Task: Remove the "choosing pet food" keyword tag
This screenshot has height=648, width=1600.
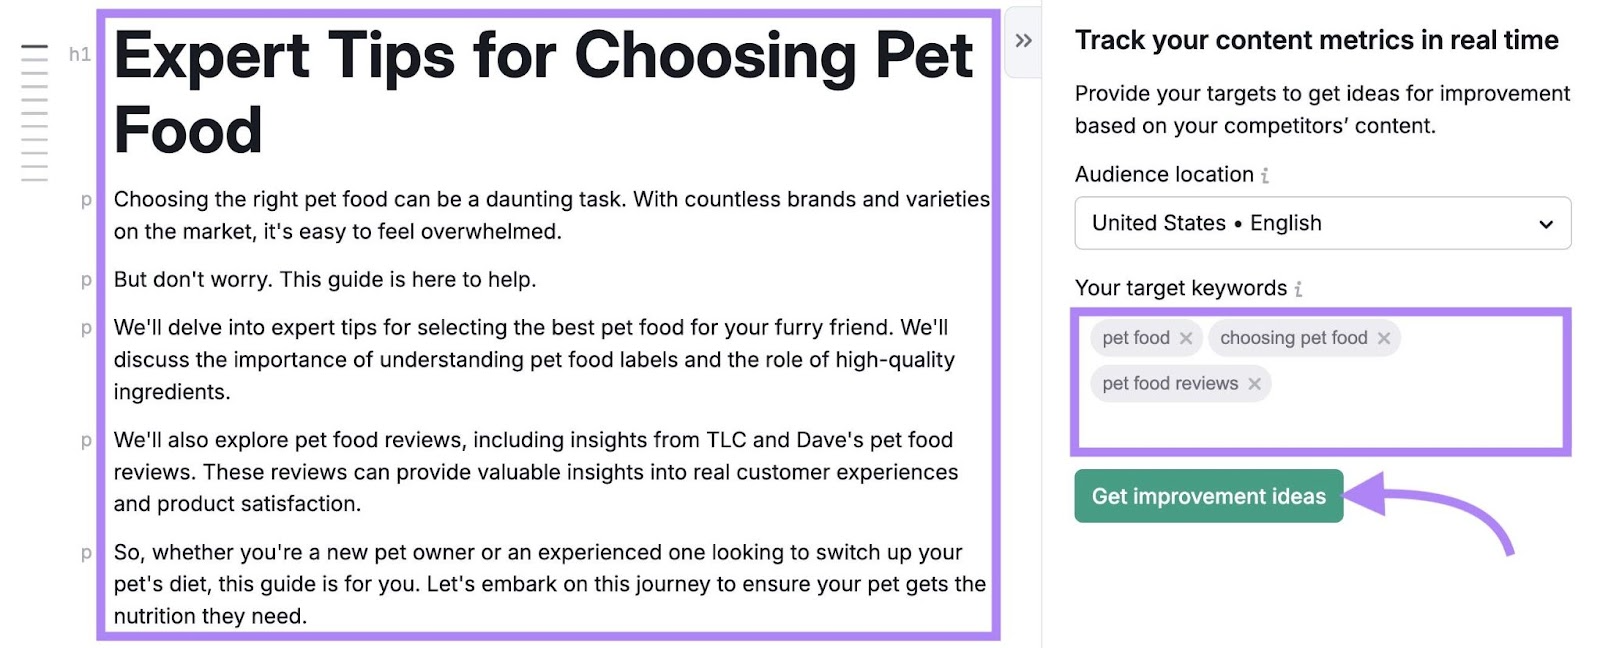Action: click(x=1385, y=338)
